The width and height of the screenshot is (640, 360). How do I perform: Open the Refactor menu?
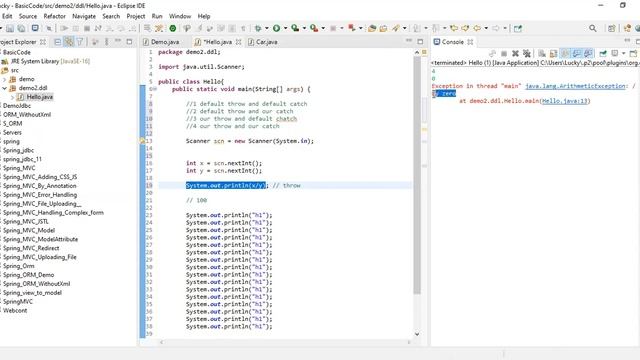[x=54, y=16]
